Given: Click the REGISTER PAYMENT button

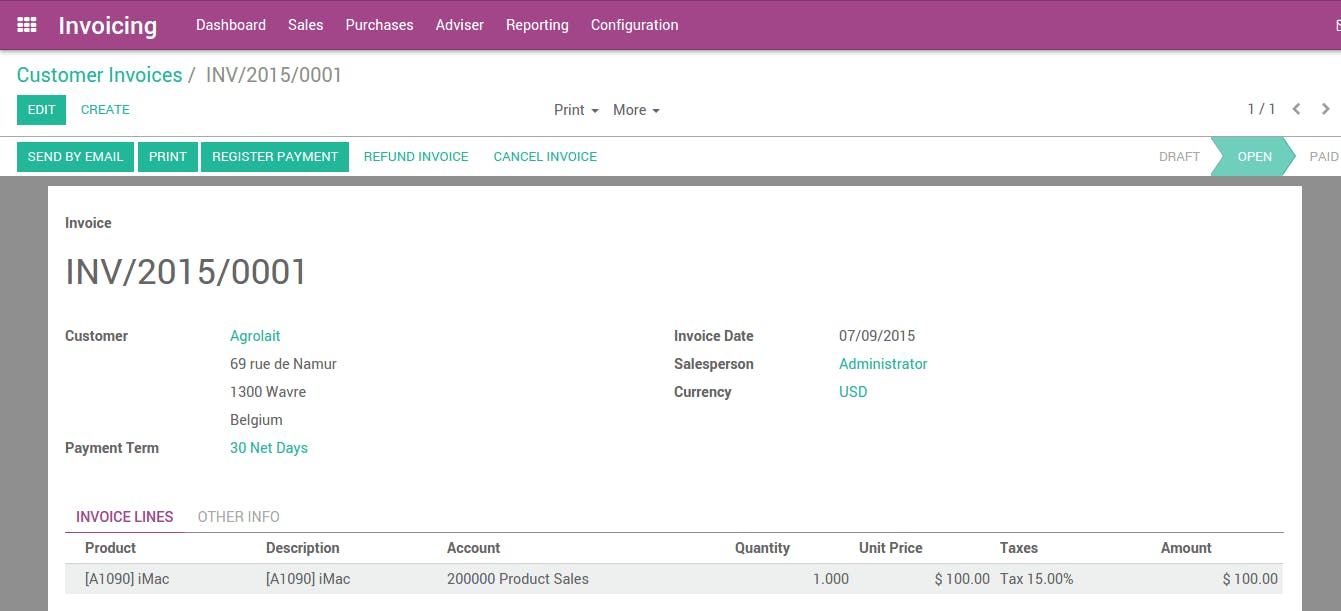Looking at the screenshot, I should [x=274, y=156].
